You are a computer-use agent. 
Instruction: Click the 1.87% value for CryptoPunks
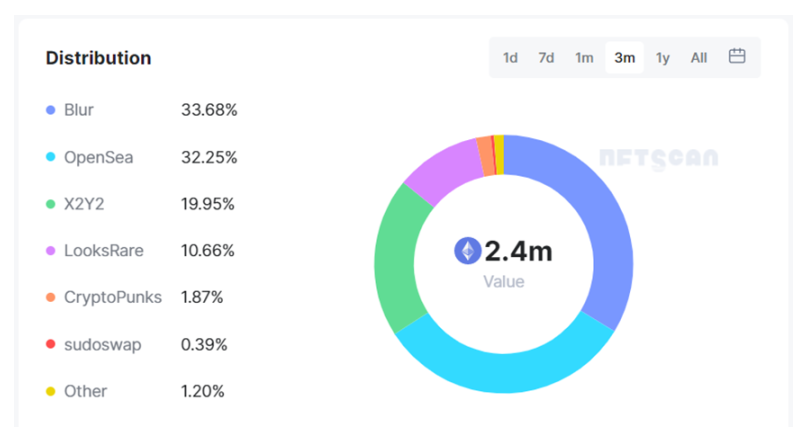(202, 297)
